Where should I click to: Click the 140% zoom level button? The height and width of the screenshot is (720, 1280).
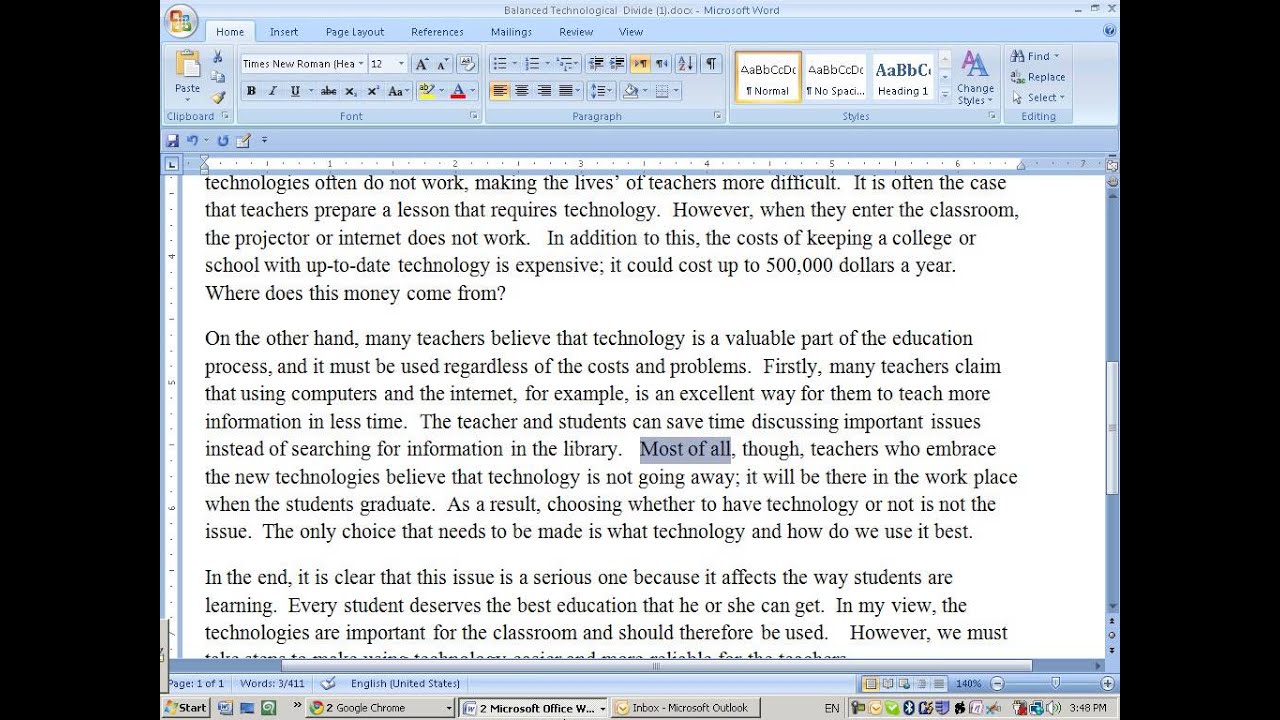968,683
